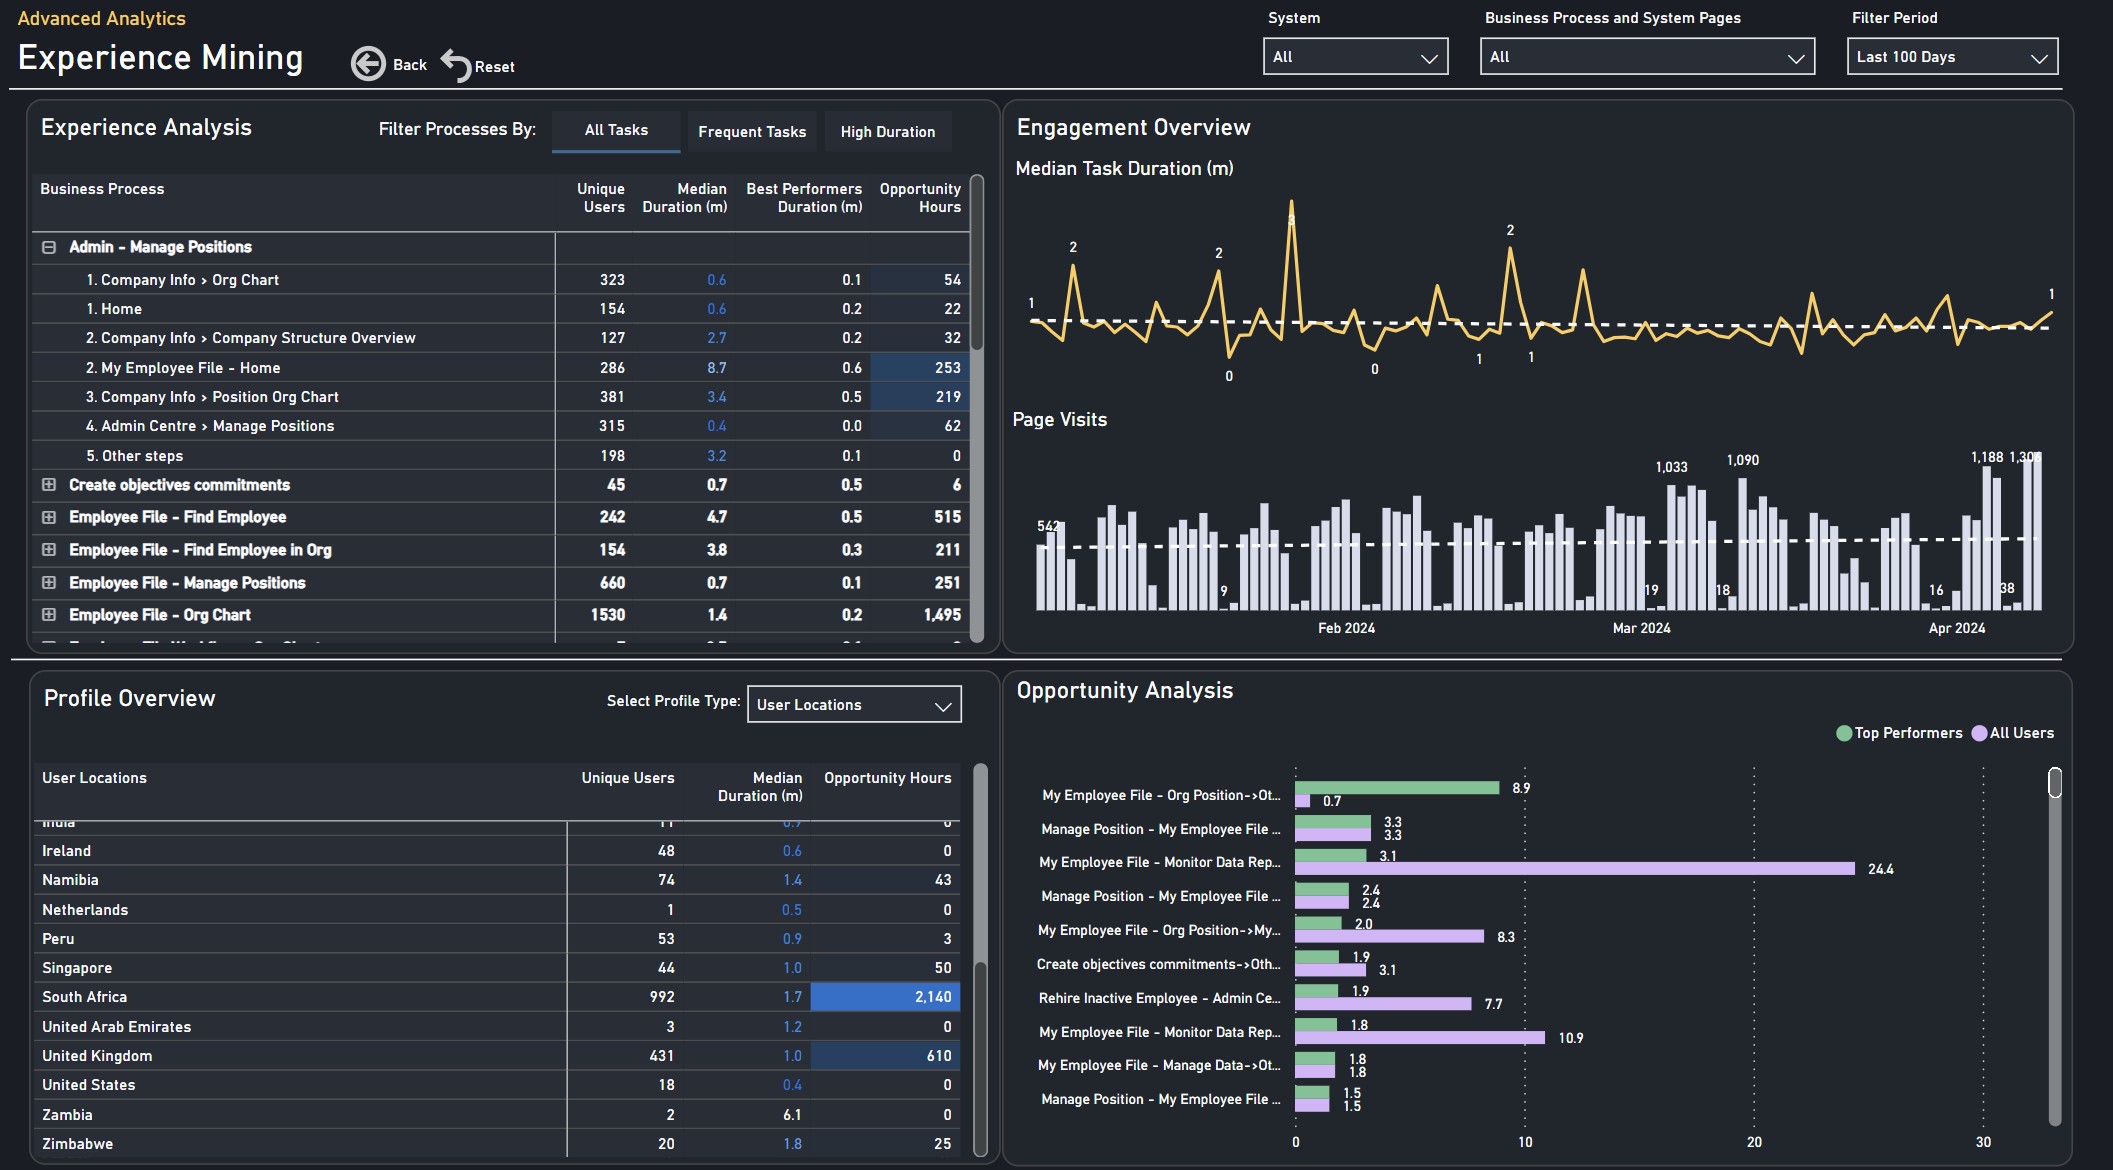Viewport: 2113px width, 1170px height.
Task: Click the Opportunity Analysis scrollbar handle
Action: click(2054, 782)
